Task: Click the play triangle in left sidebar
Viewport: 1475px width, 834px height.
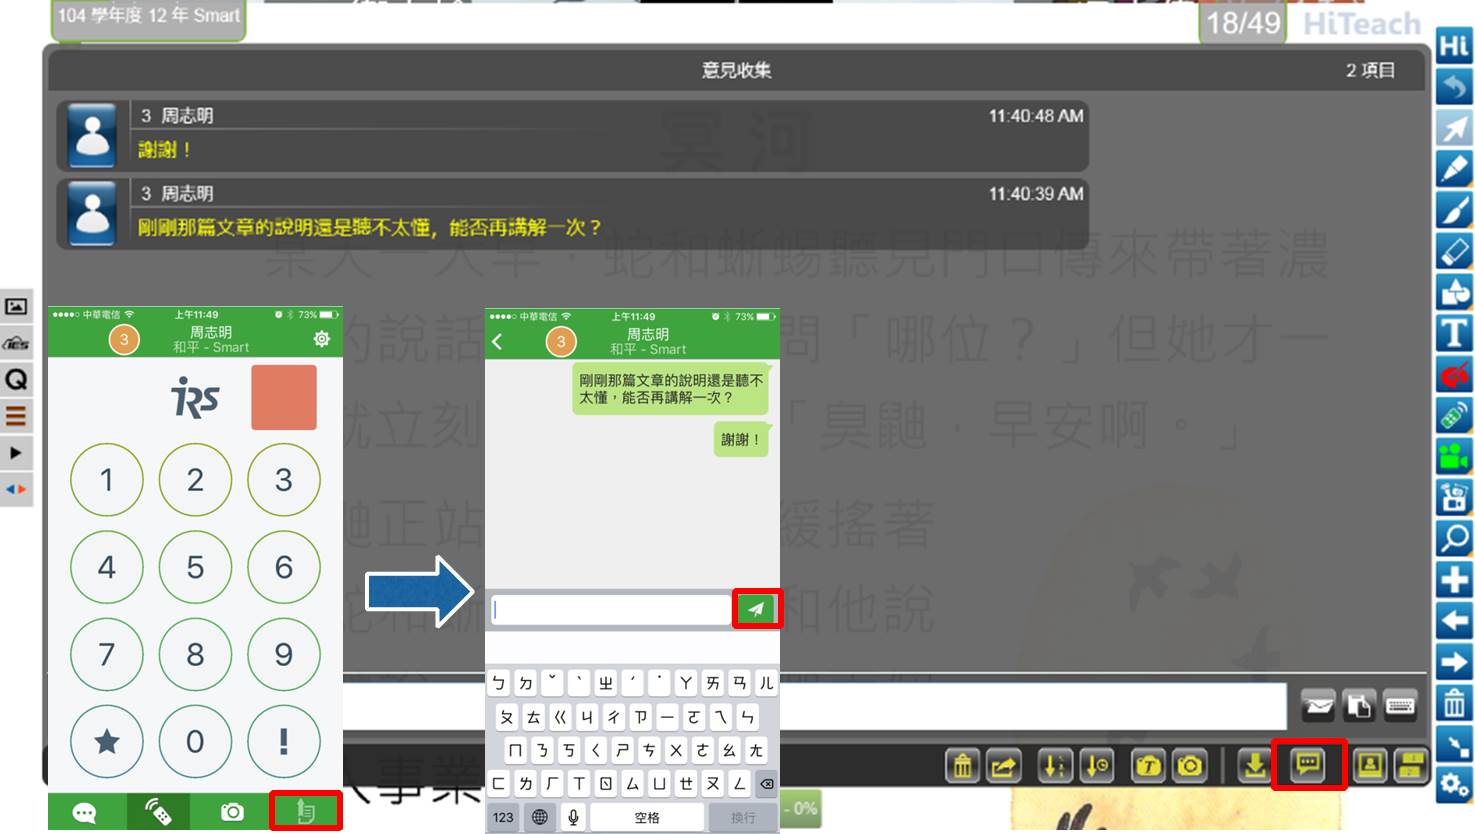Action: click(16, 452)
